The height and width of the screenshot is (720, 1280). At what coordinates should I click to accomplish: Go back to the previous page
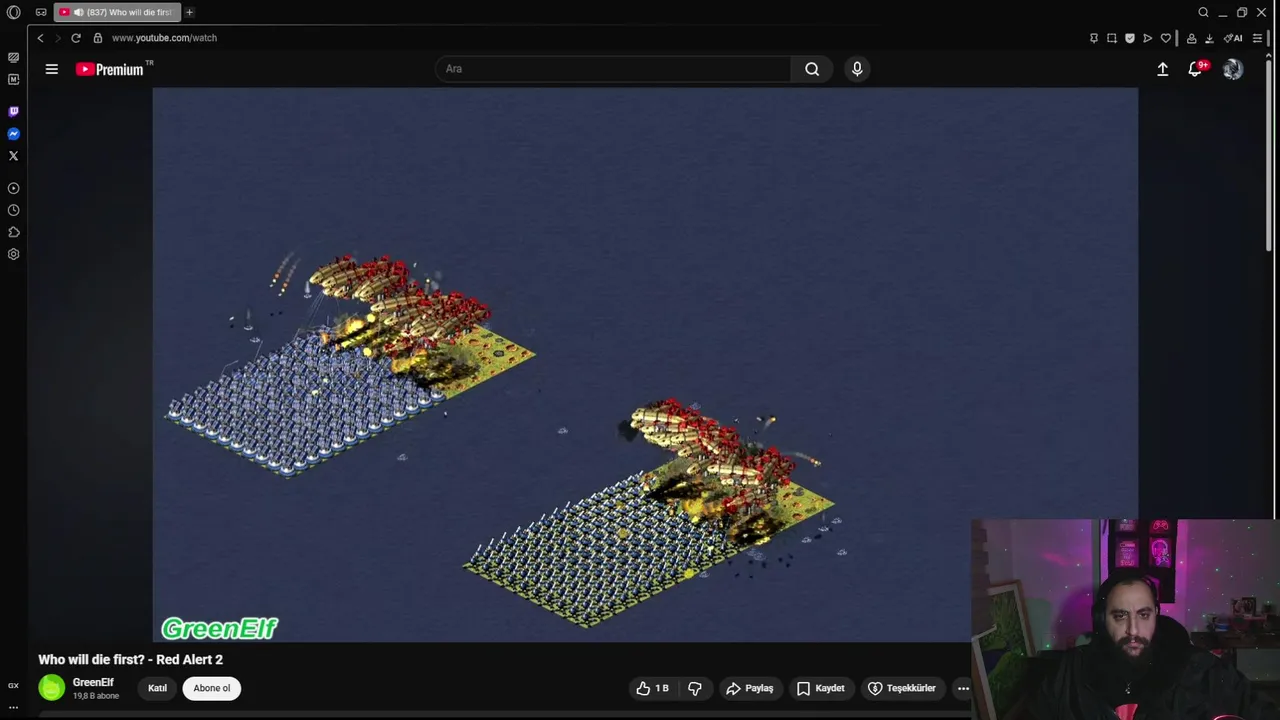40,38
